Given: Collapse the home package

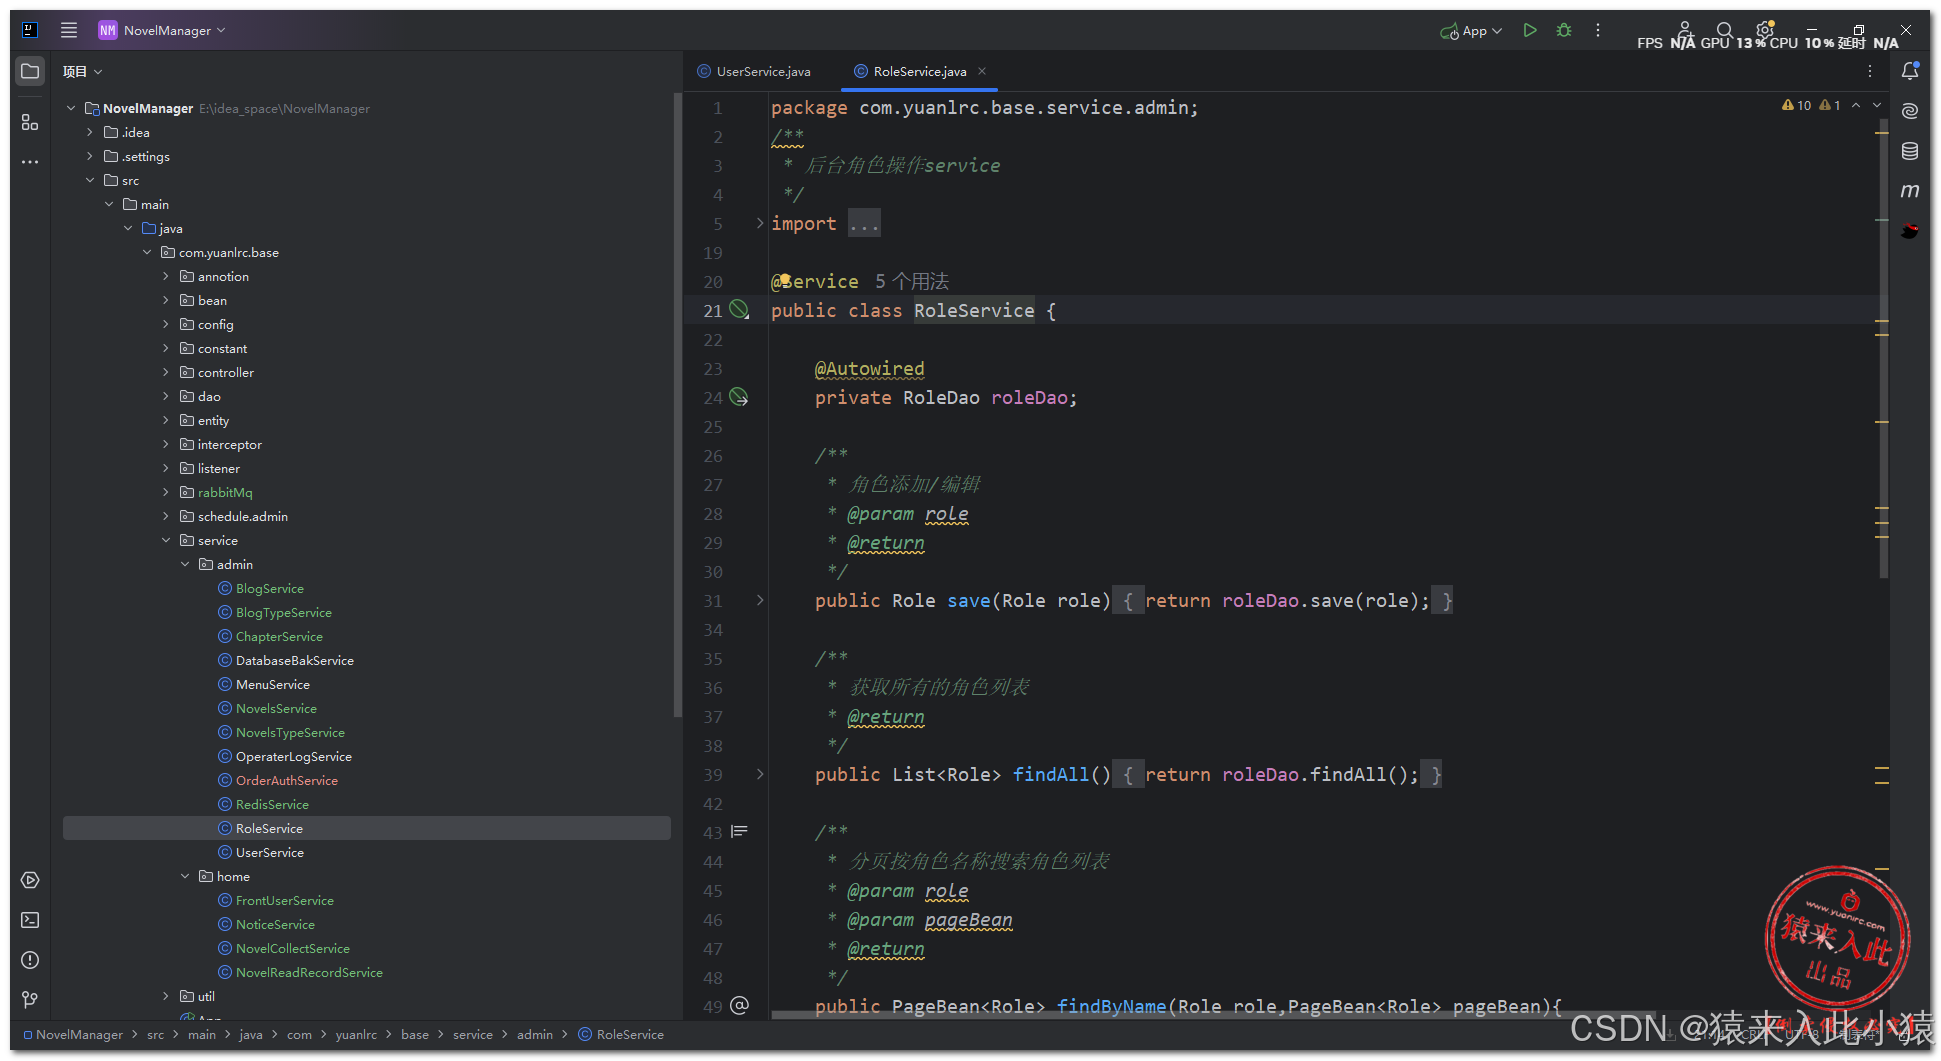Looking at the screenshot, I should point(185,876).
